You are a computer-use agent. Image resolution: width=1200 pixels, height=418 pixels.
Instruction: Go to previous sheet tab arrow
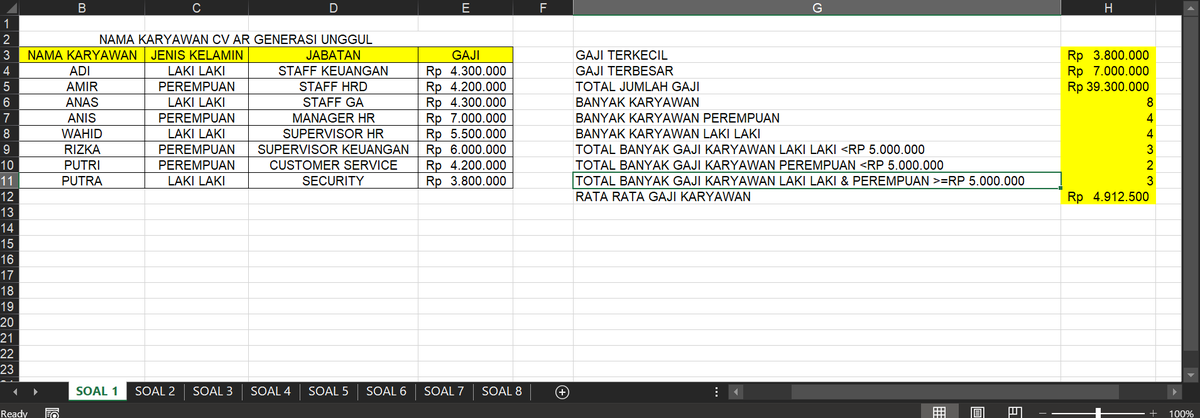click(x=14, y=392)
